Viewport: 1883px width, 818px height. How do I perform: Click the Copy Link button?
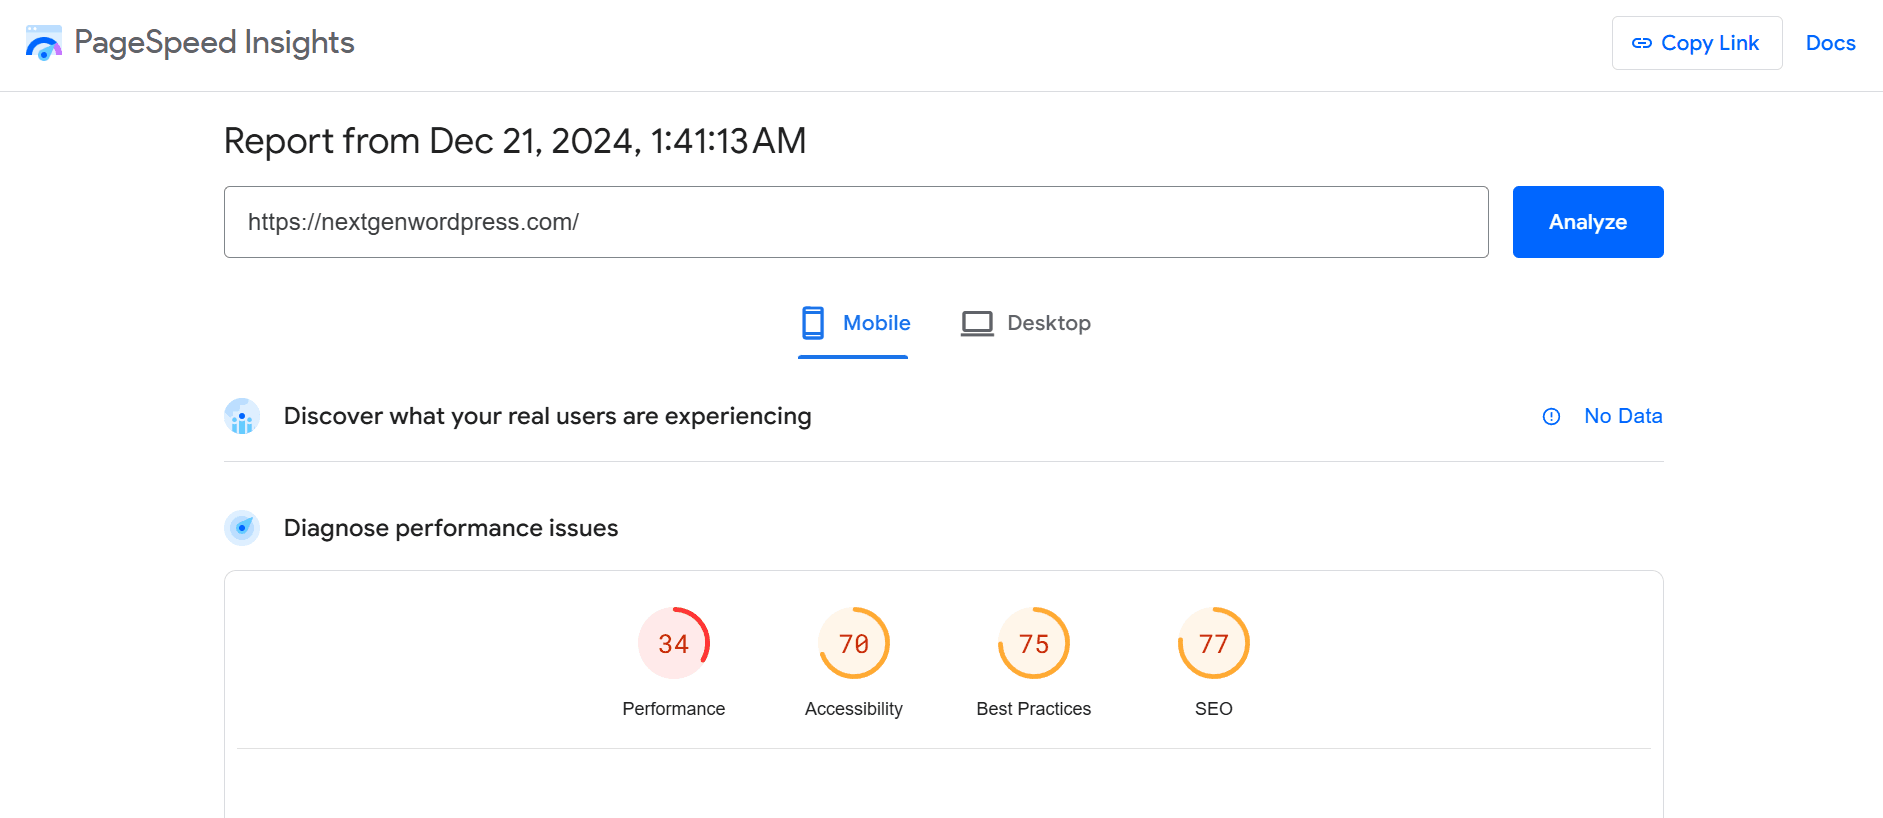[x=1696, y=43]
